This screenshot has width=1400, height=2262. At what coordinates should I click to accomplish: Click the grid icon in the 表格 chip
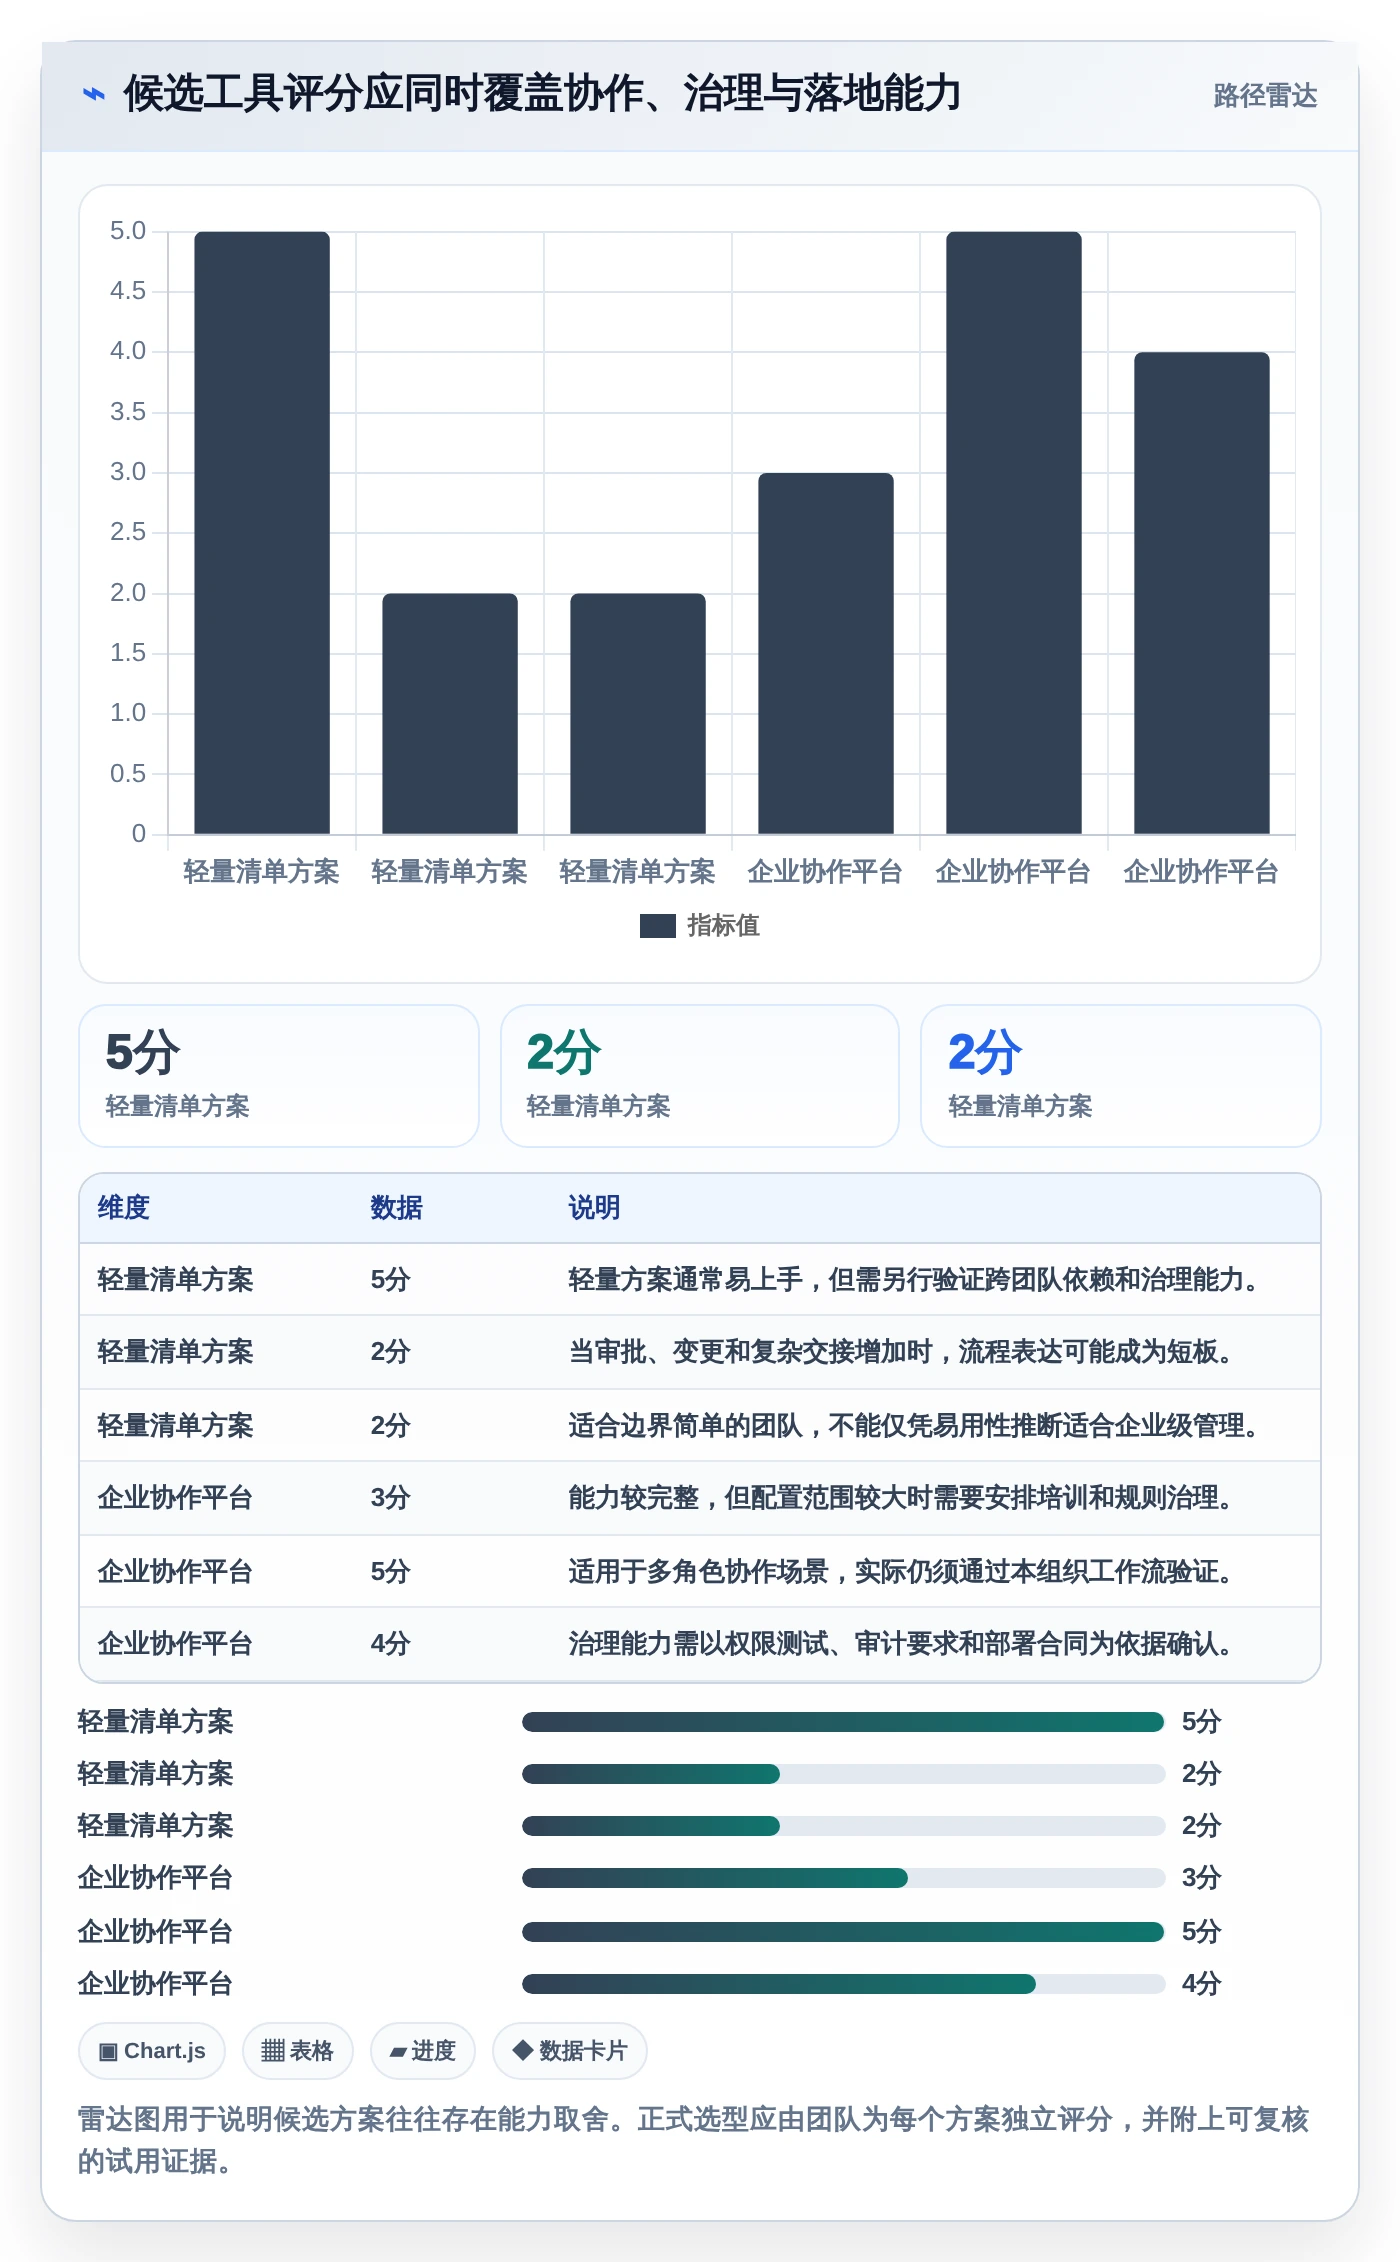(273, 2051)
